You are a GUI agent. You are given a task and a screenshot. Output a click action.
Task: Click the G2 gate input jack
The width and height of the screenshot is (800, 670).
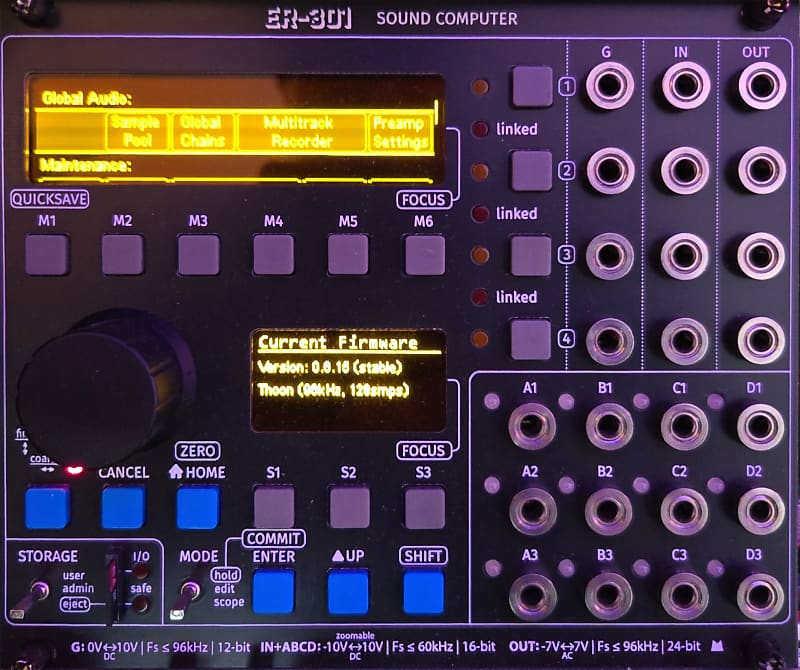point(610,170)
